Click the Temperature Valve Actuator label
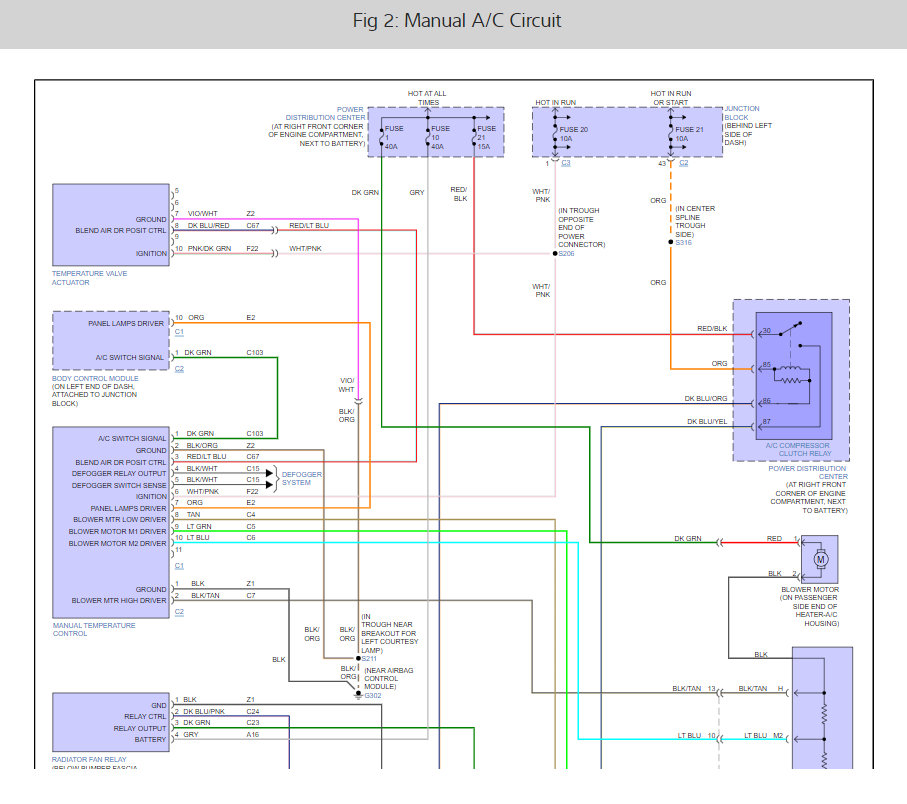 coord(89,278)
